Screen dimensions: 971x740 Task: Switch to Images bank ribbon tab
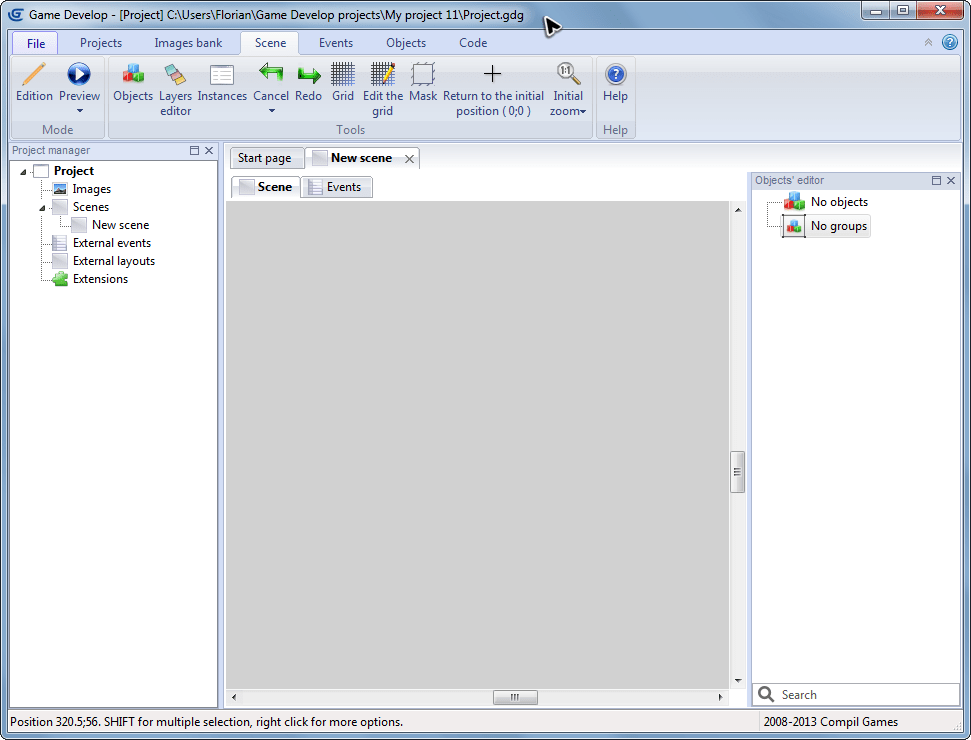tap(188, 43)
